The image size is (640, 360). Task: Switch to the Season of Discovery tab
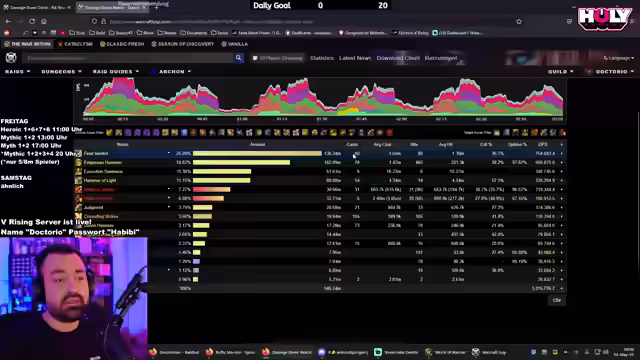182,44
